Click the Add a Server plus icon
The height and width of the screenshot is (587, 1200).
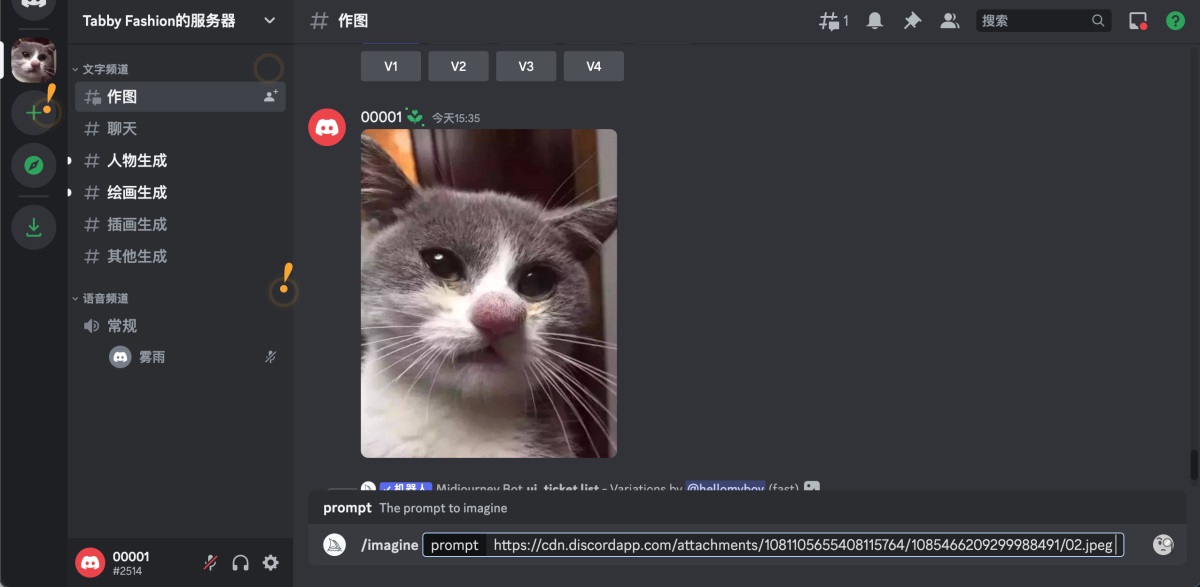(x=33, y=112)
